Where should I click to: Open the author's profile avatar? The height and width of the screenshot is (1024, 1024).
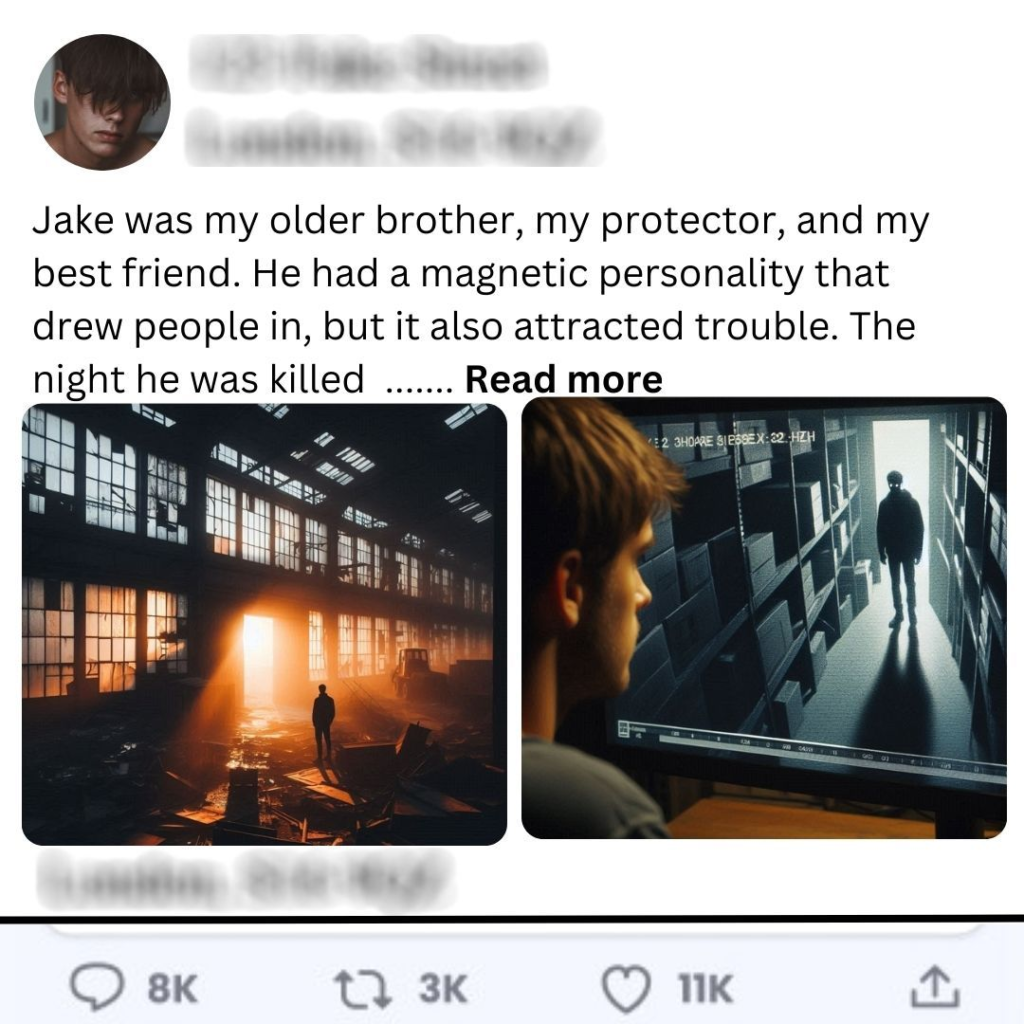pyautogui.click(x=102, y=102)
